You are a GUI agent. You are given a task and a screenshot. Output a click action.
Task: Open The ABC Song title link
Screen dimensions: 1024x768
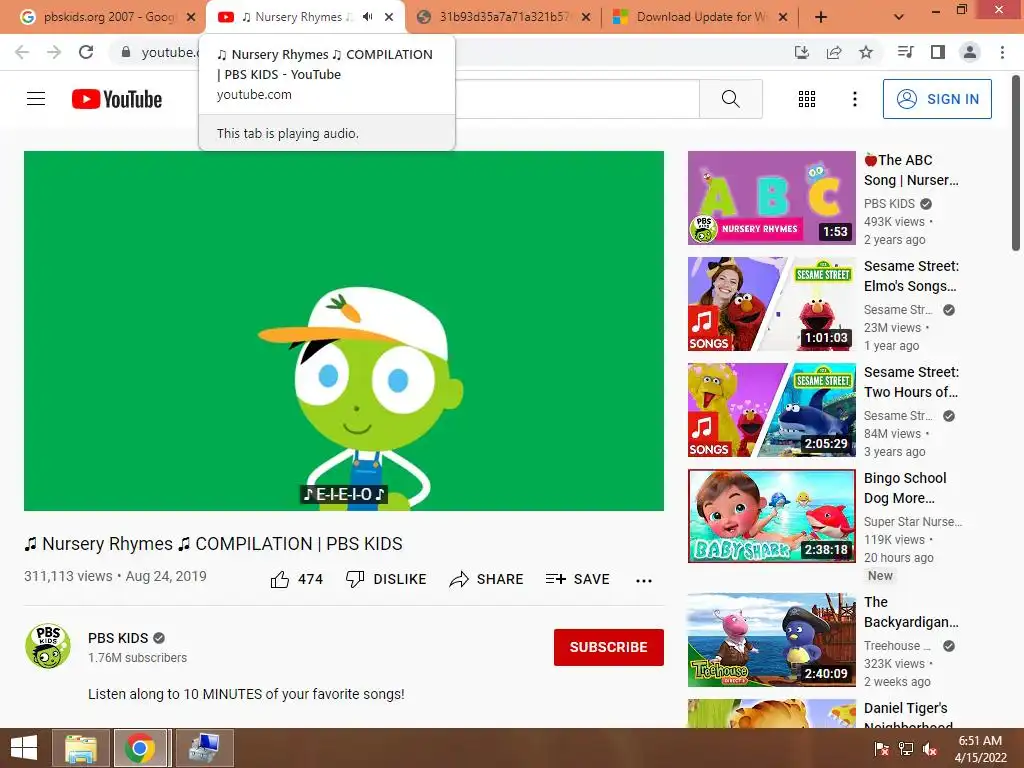tap(911, 170)
